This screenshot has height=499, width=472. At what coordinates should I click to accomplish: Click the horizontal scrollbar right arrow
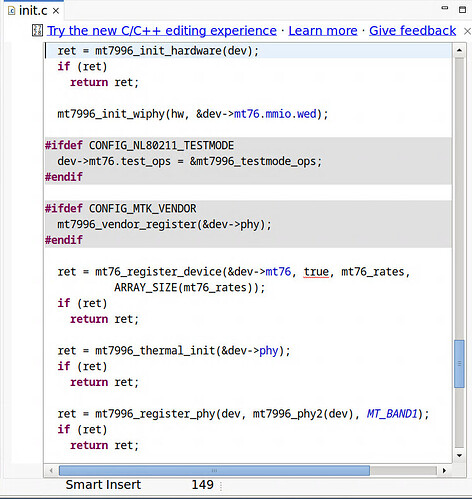coord(444,471)
